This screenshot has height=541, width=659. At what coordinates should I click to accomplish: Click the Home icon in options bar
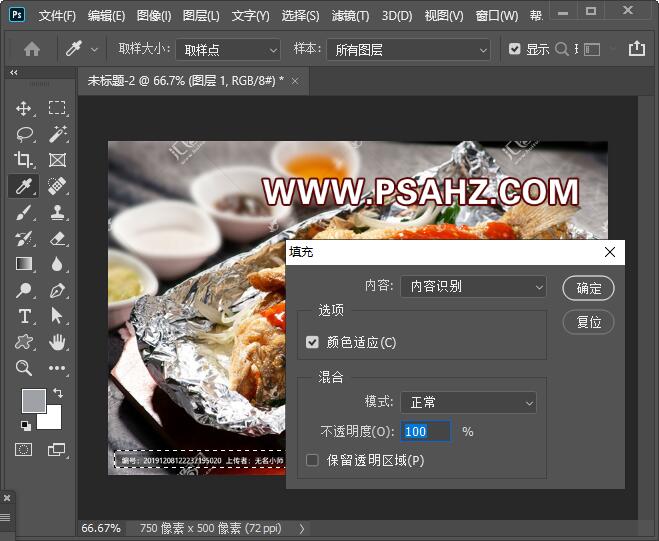tap(32, 49)
